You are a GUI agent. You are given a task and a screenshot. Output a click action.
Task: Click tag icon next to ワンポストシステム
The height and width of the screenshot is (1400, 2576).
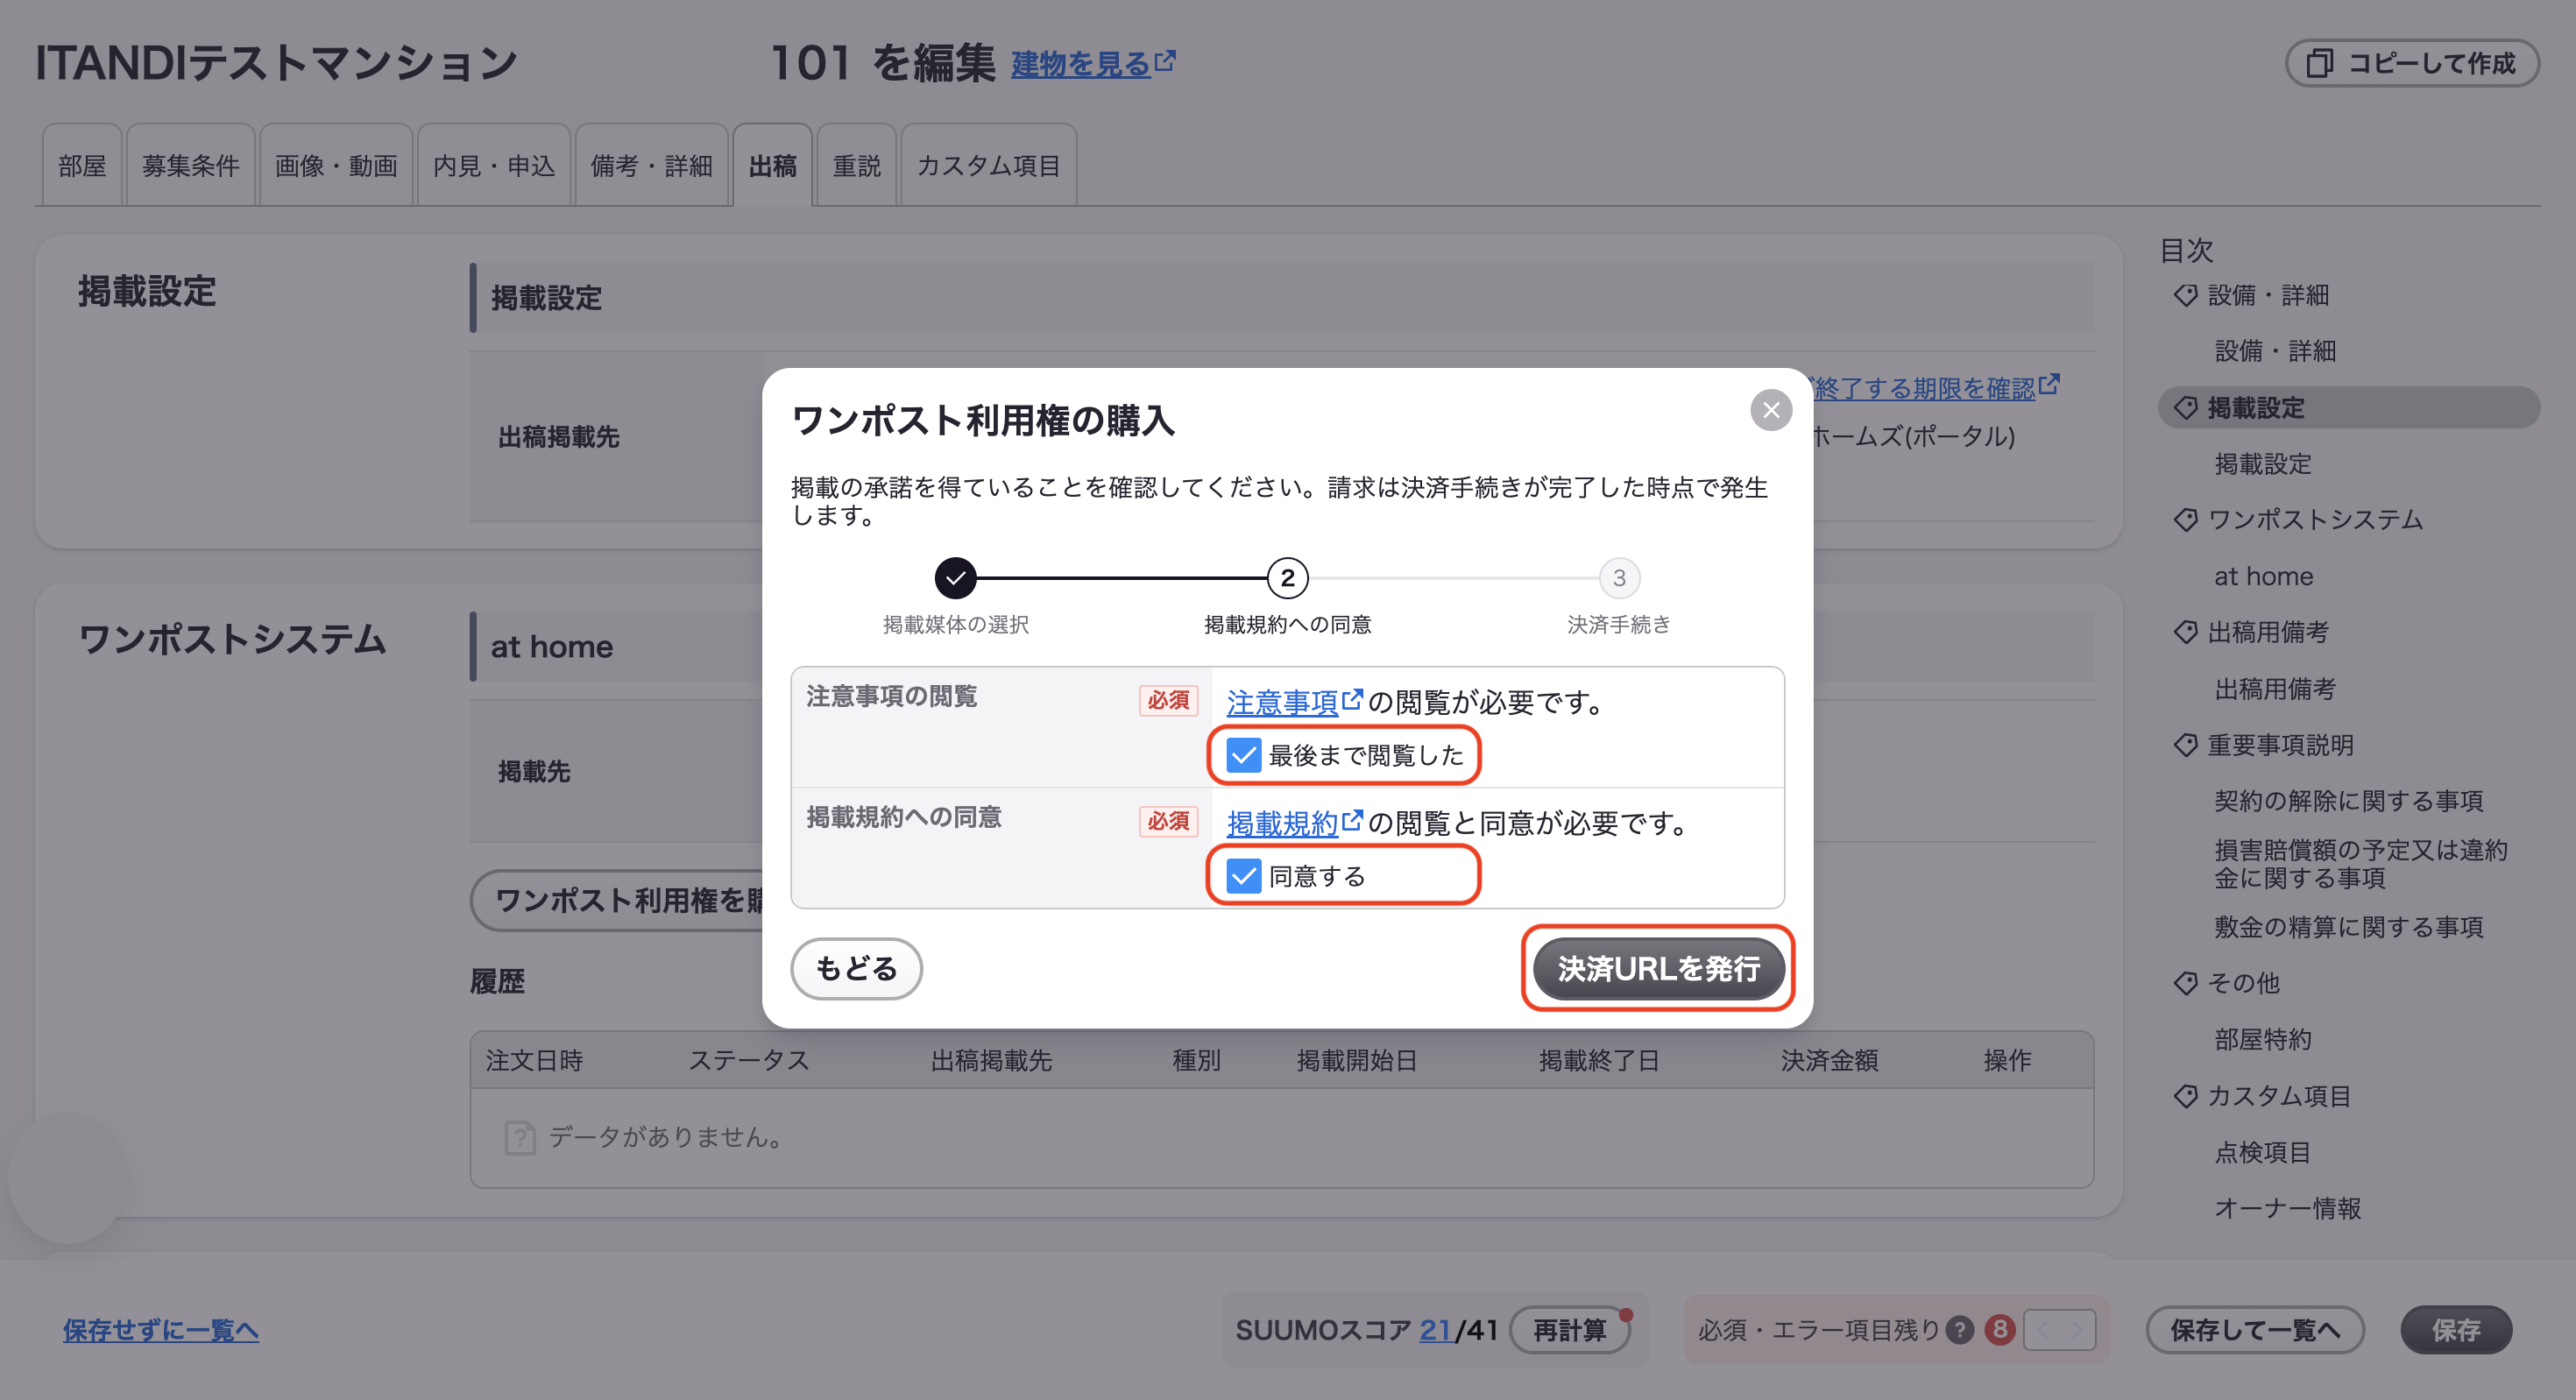tap(2185, 520)
